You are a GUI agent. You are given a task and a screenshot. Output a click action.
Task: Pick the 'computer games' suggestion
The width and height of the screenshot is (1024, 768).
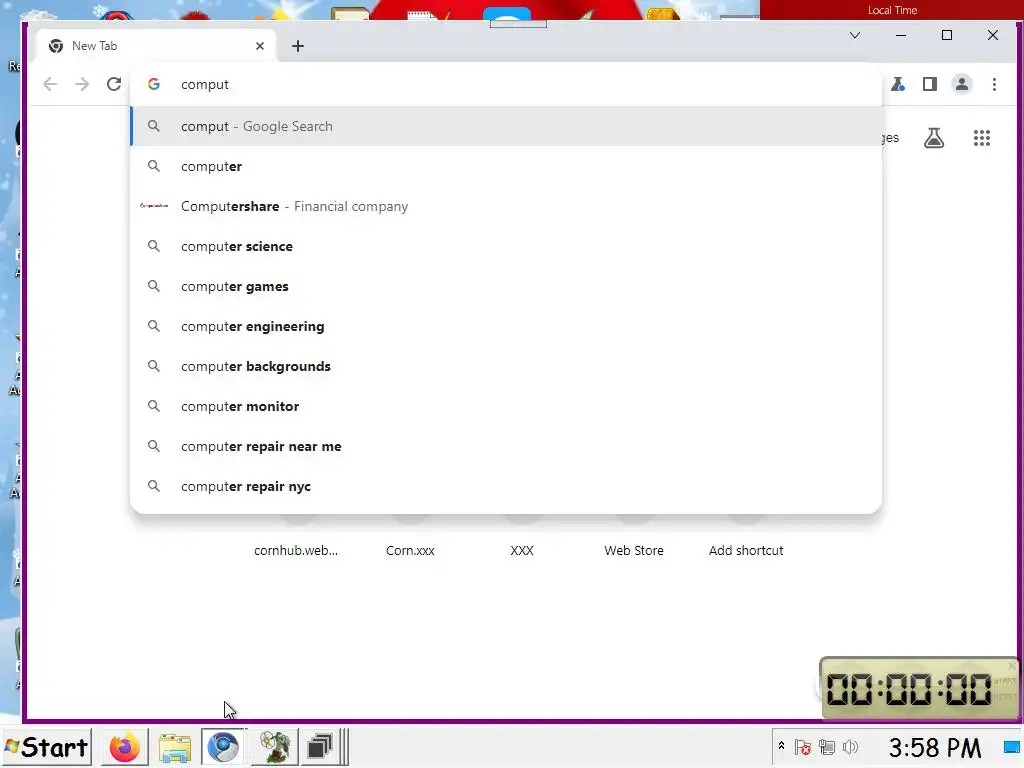point(506,286)
